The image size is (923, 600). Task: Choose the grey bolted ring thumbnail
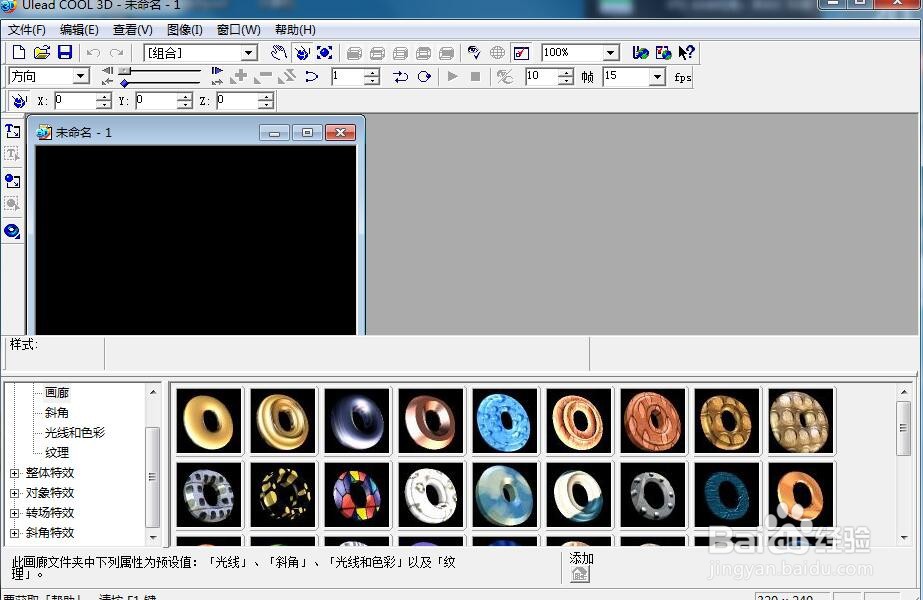(x=653, y=495)
